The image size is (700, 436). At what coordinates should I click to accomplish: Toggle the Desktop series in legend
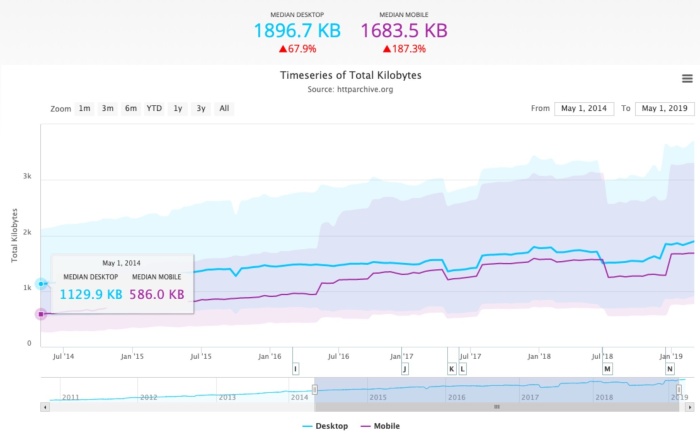click(325, 426)
